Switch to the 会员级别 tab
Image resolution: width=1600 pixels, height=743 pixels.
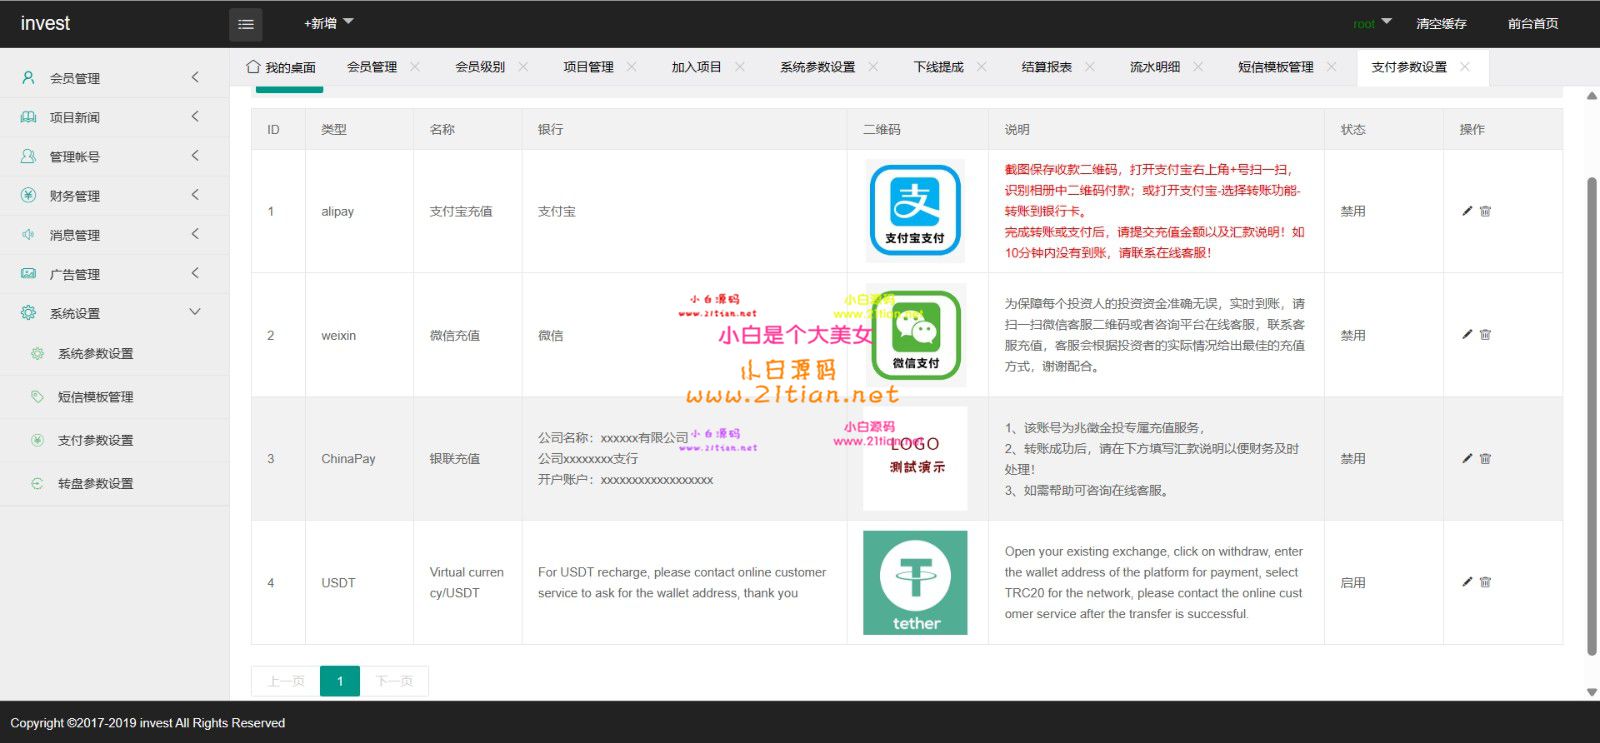point(480,67)
